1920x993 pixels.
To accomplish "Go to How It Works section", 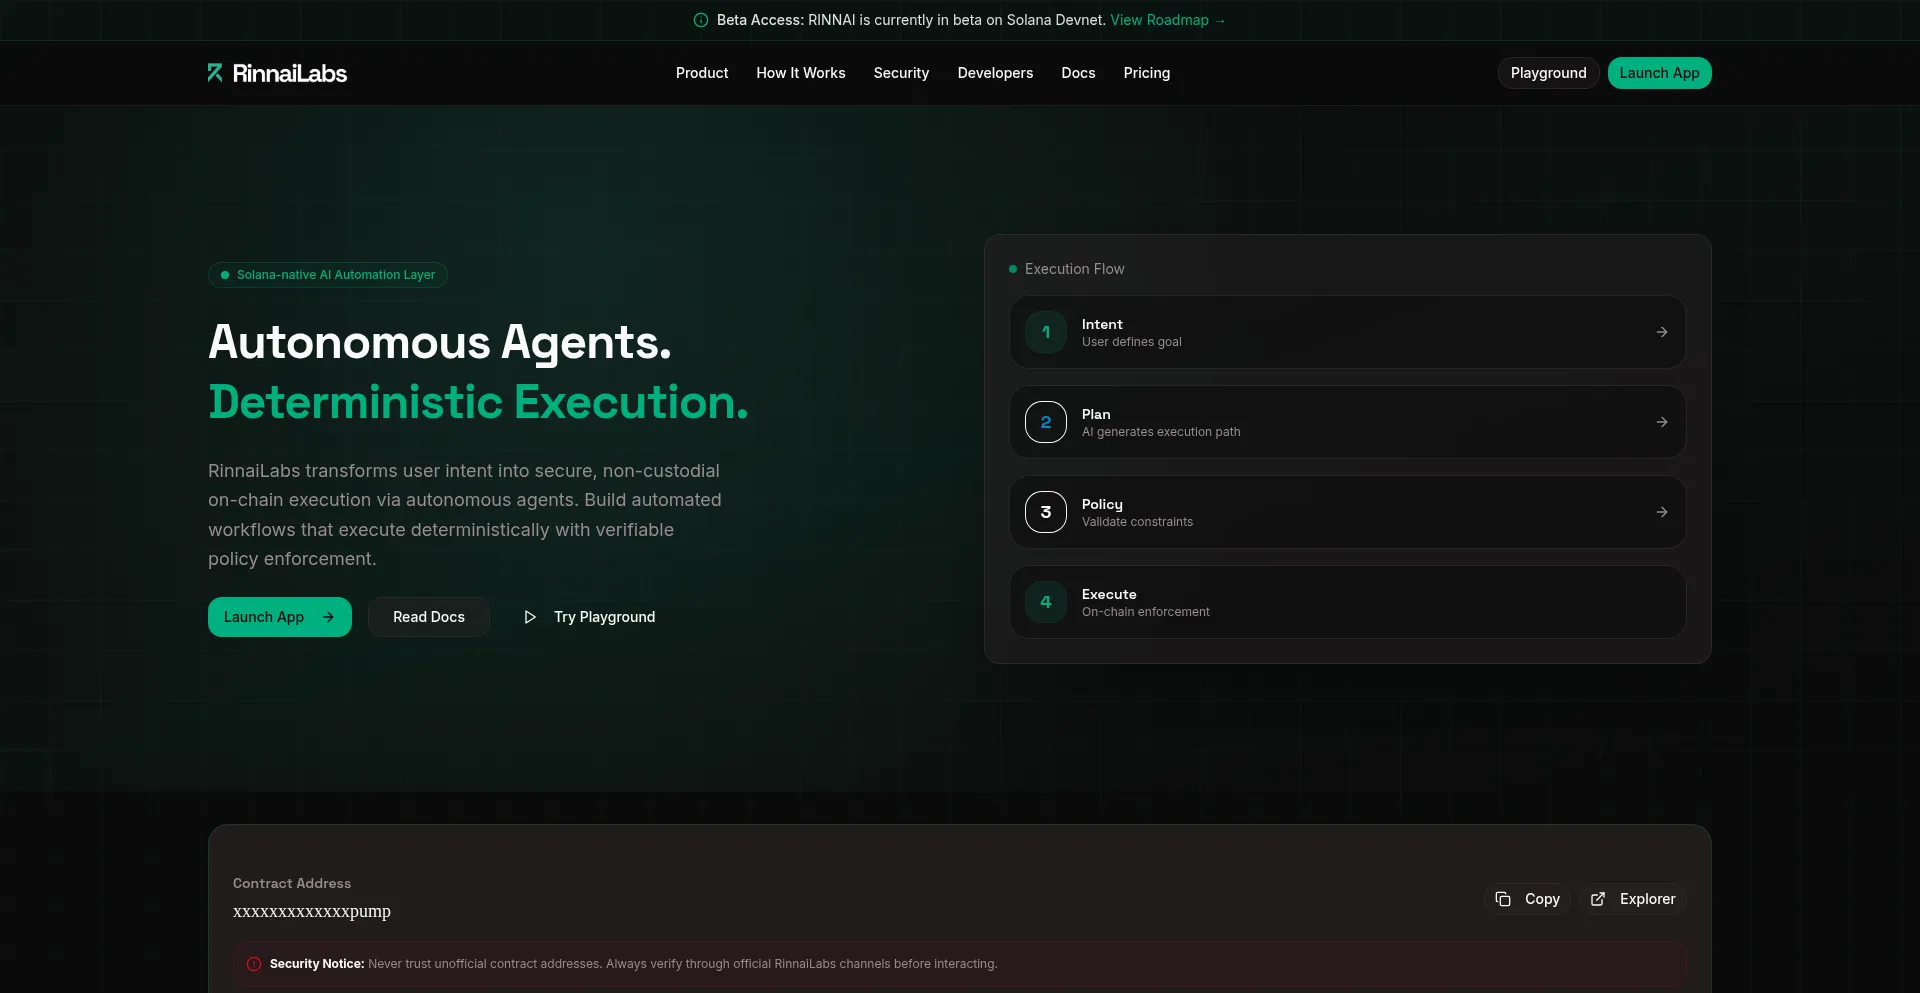I will click(800, 73).
